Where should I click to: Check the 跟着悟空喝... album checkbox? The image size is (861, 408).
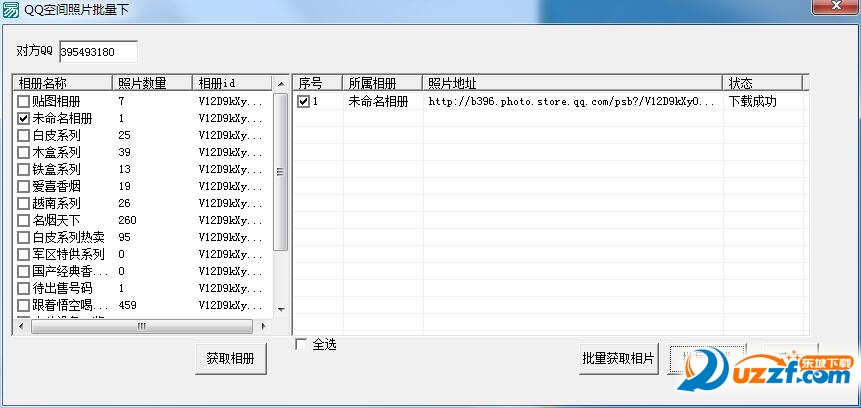pos(23,305)
